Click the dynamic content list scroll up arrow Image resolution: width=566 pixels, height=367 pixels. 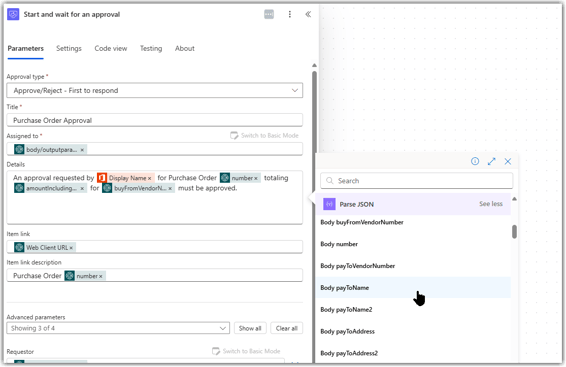[514, 199]
